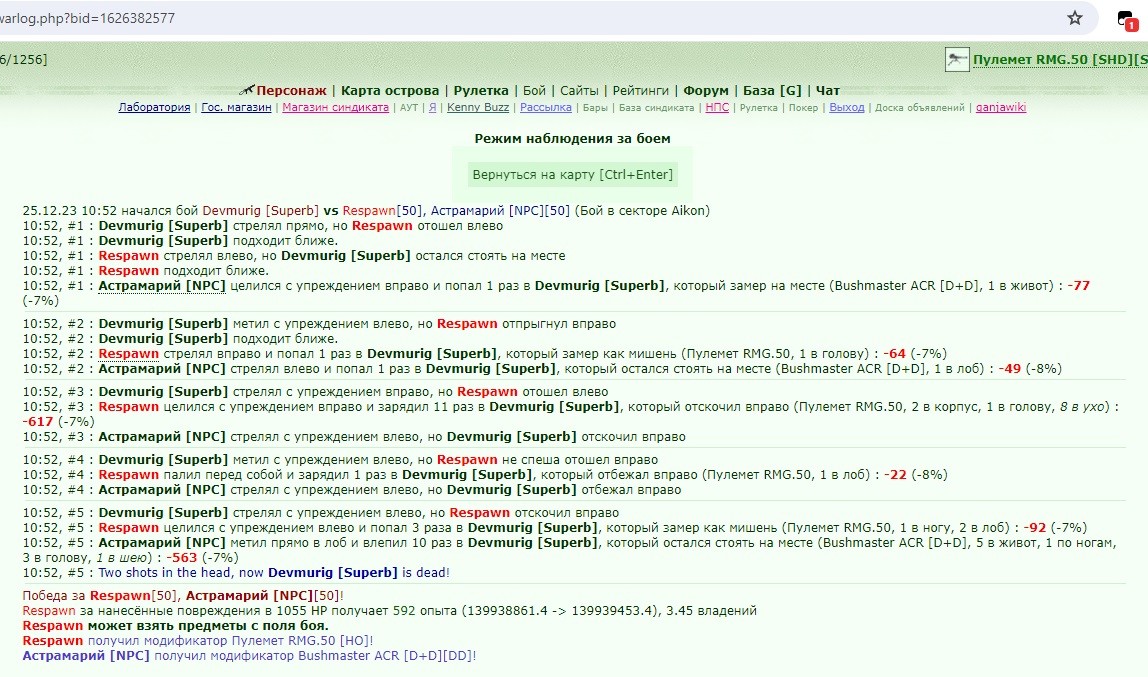Open Devmurig [Superb] in the battle header
This screenshot has width=1148, height=677.
click(261, 211)
